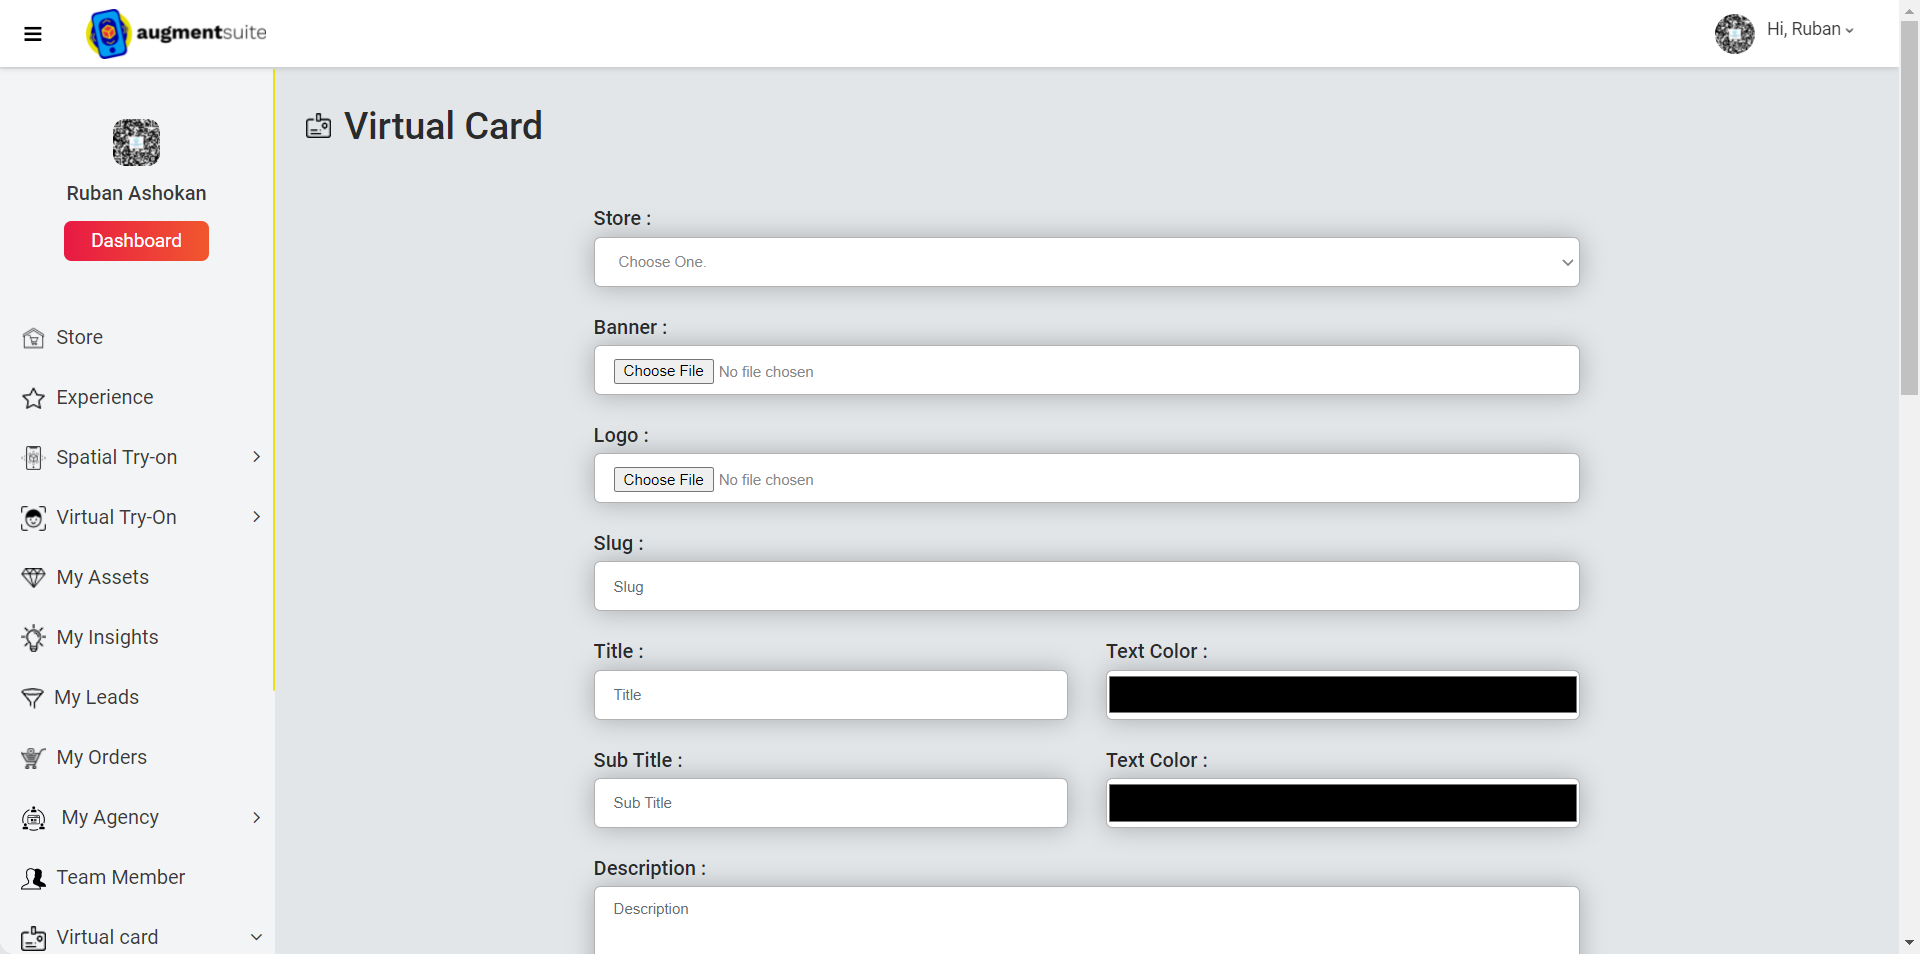Pick the Sub Title text color swatch
The width and height of the screenshot is (1920, 954).
[x=1342, y=803]
